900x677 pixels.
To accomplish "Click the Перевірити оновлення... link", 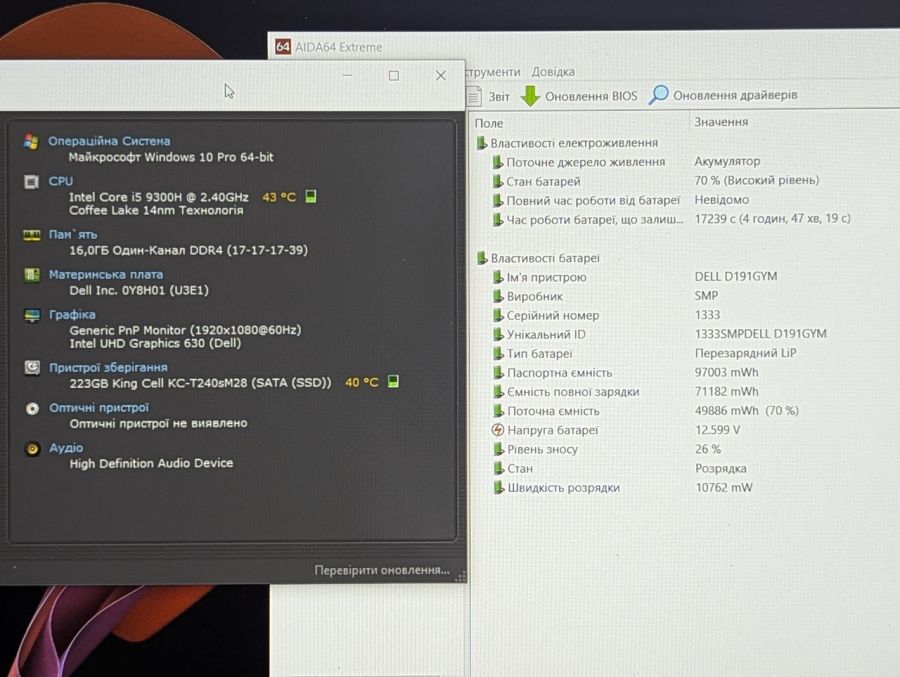I will (x=382, y=570).
